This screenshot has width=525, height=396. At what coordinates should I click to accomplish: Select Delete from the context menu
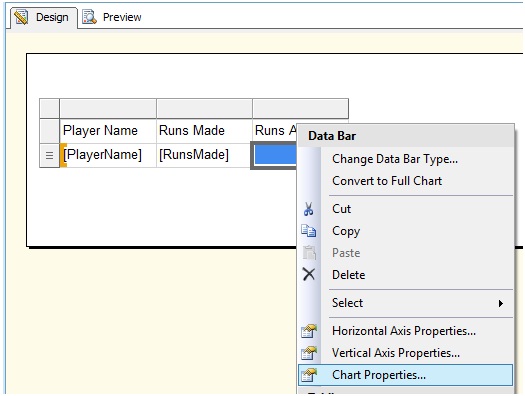pyautogui.click(x=405, y=275)
